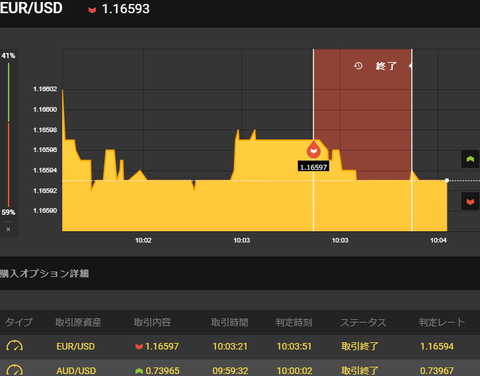This screenshot has width=480, height=376.
Task: Click the clock icon beside 終了
Action: click(358, 66)
